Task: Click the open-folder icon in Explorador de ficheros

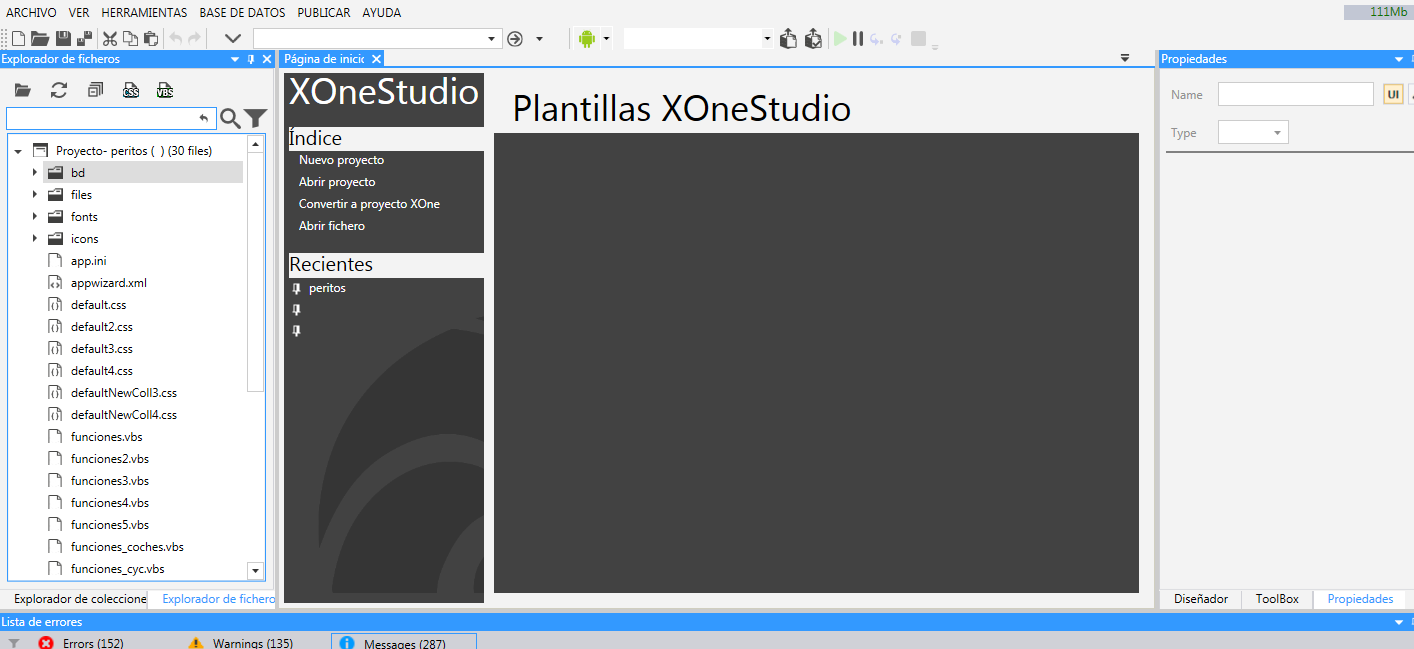Action: (x=22, y=90)
